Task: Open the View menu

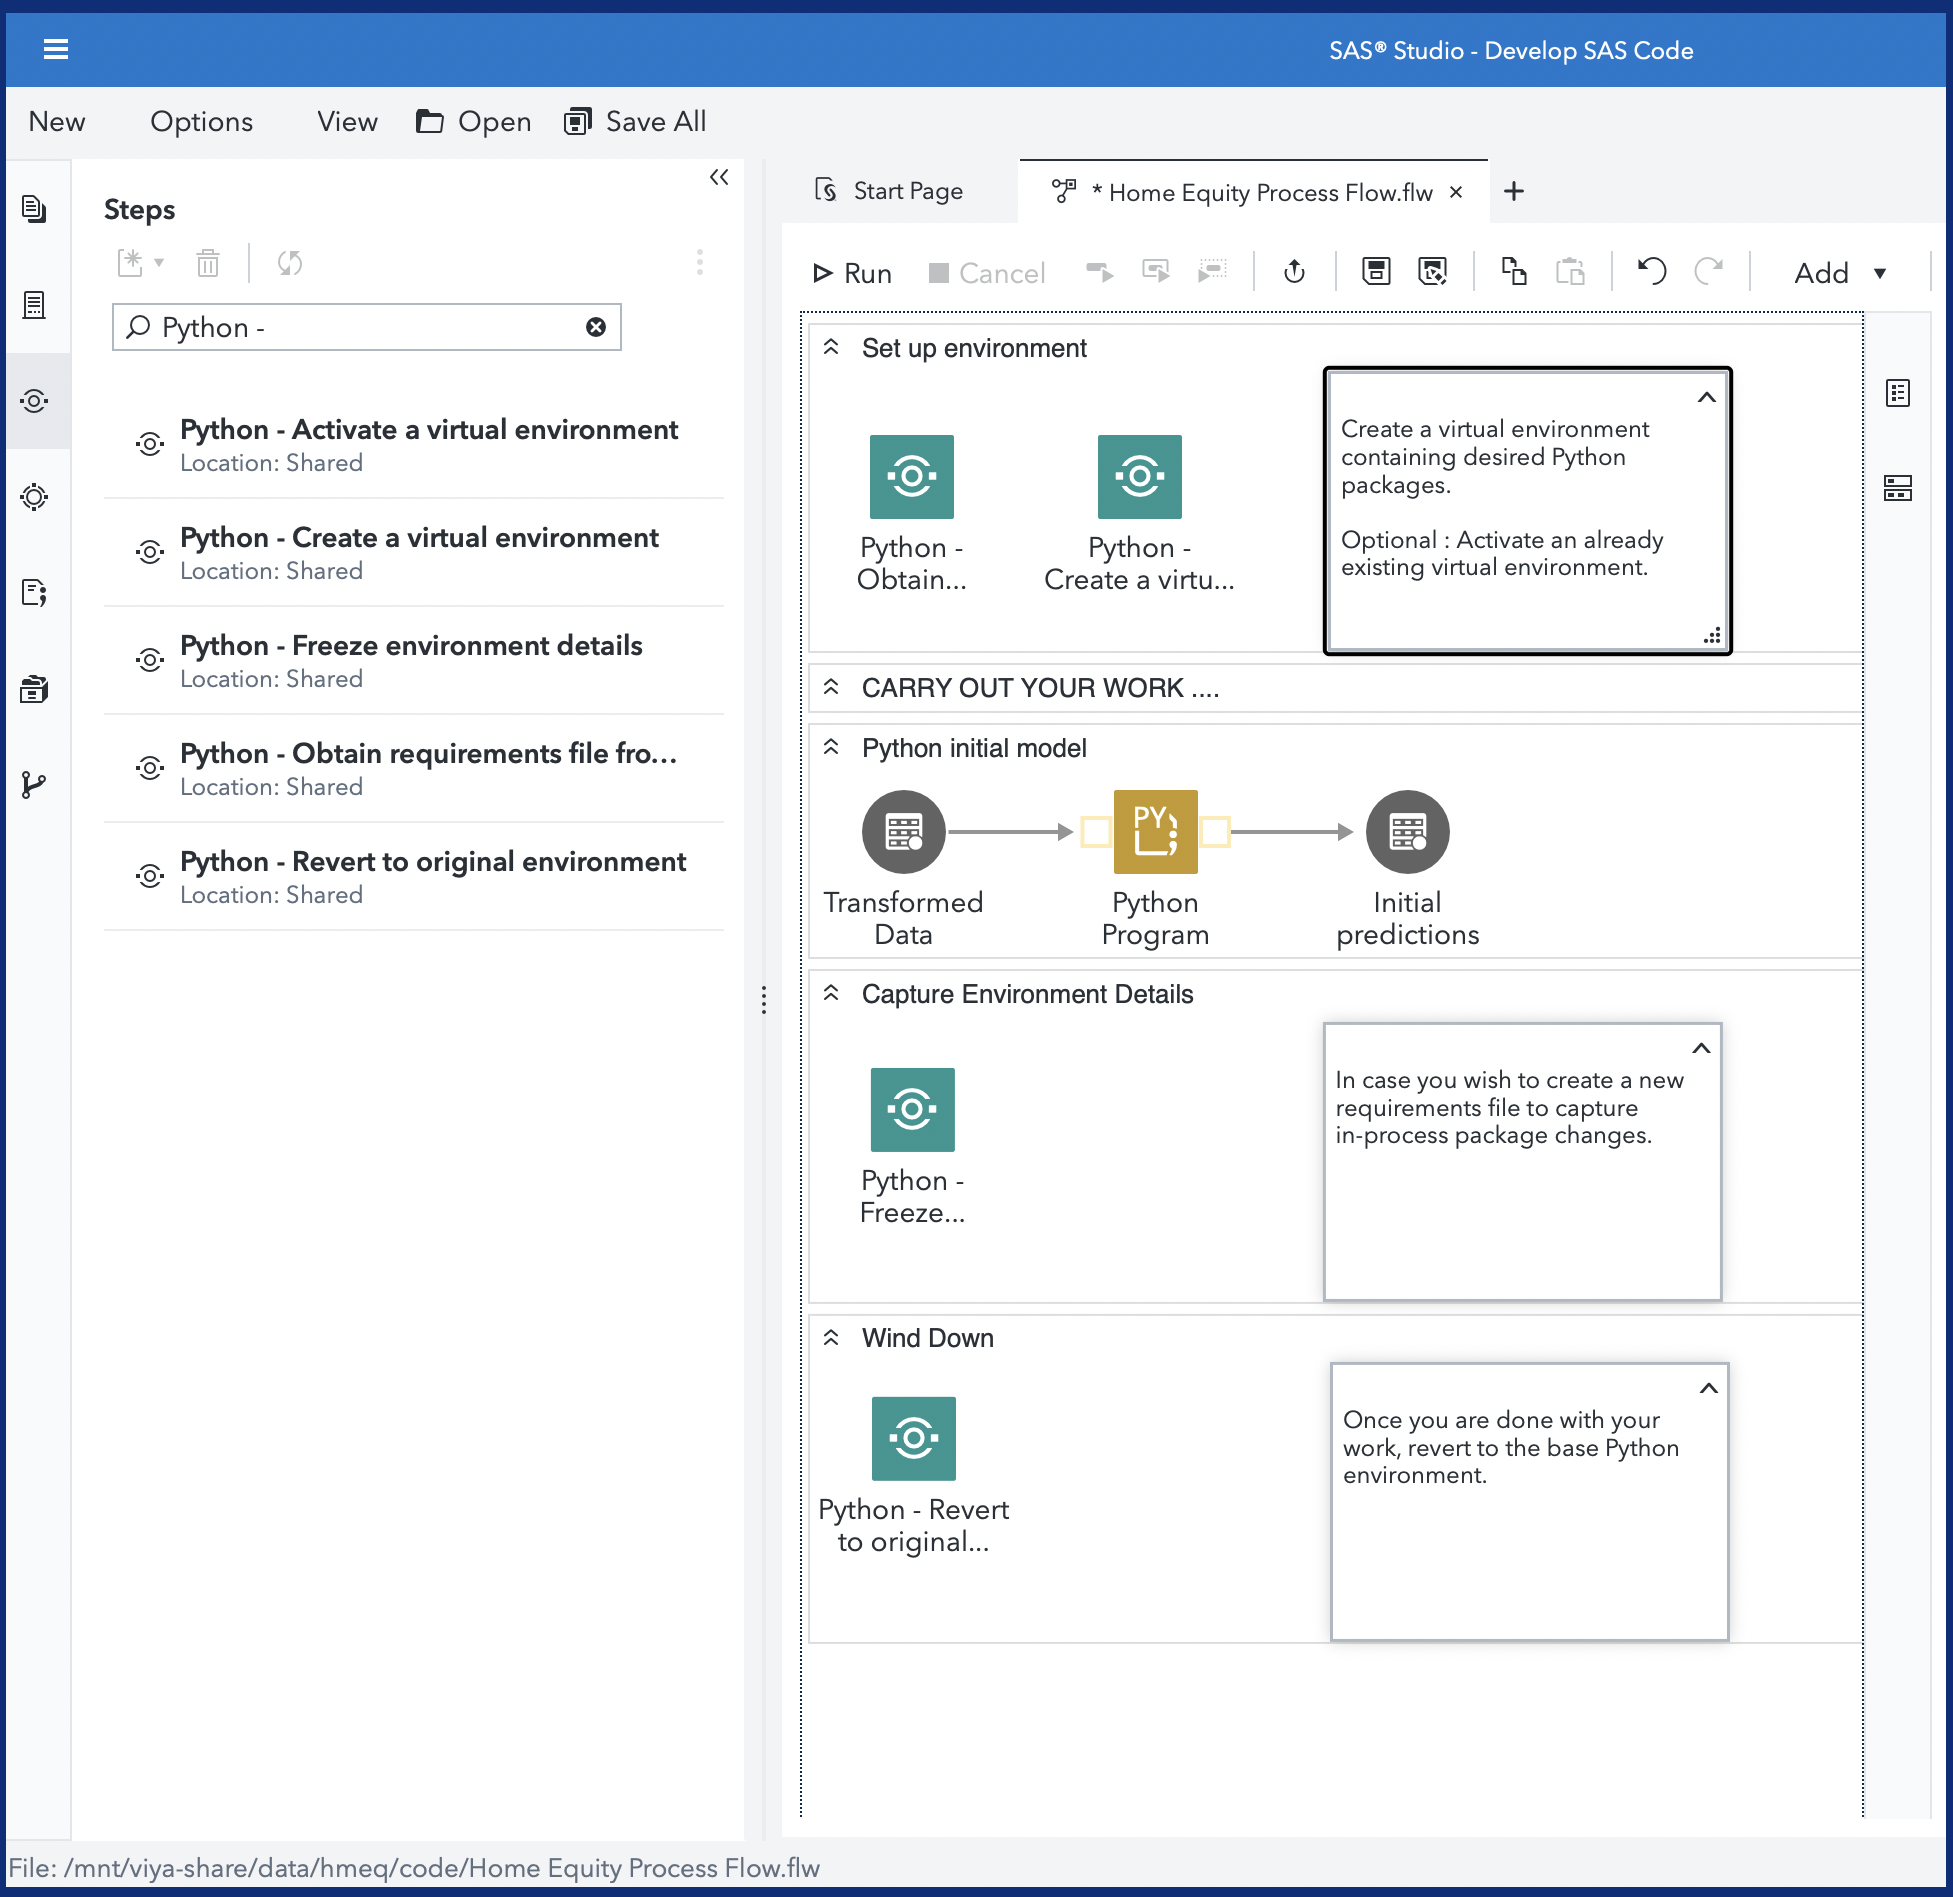Action: point(347,121)
